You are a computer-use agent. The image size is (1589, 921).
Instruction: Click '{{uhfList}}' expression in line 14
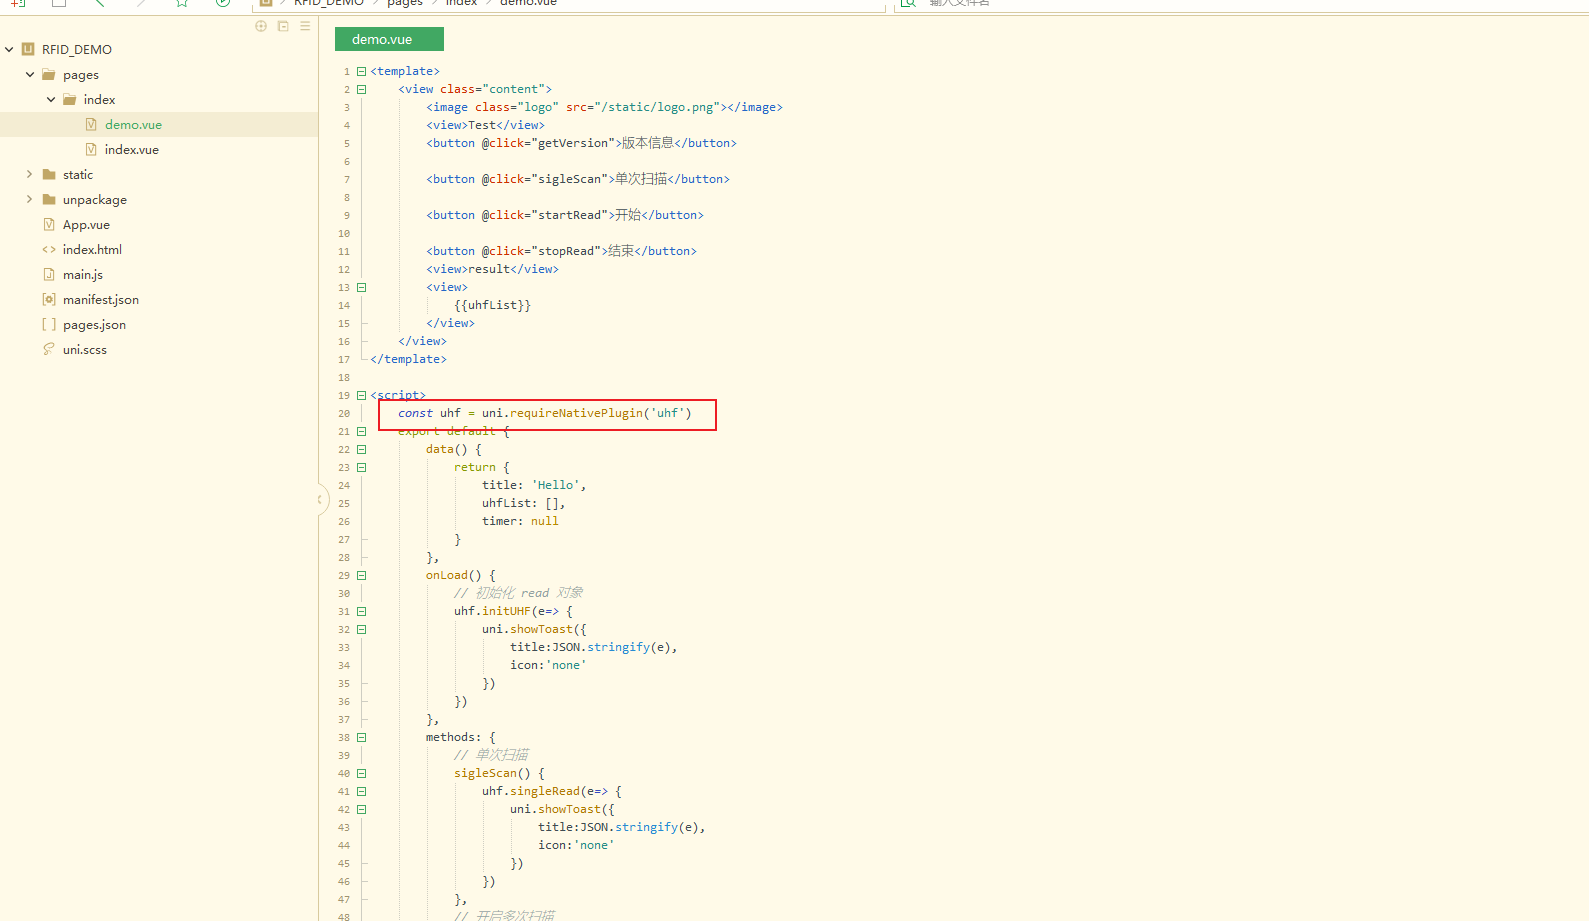click(x=492, y=305)
